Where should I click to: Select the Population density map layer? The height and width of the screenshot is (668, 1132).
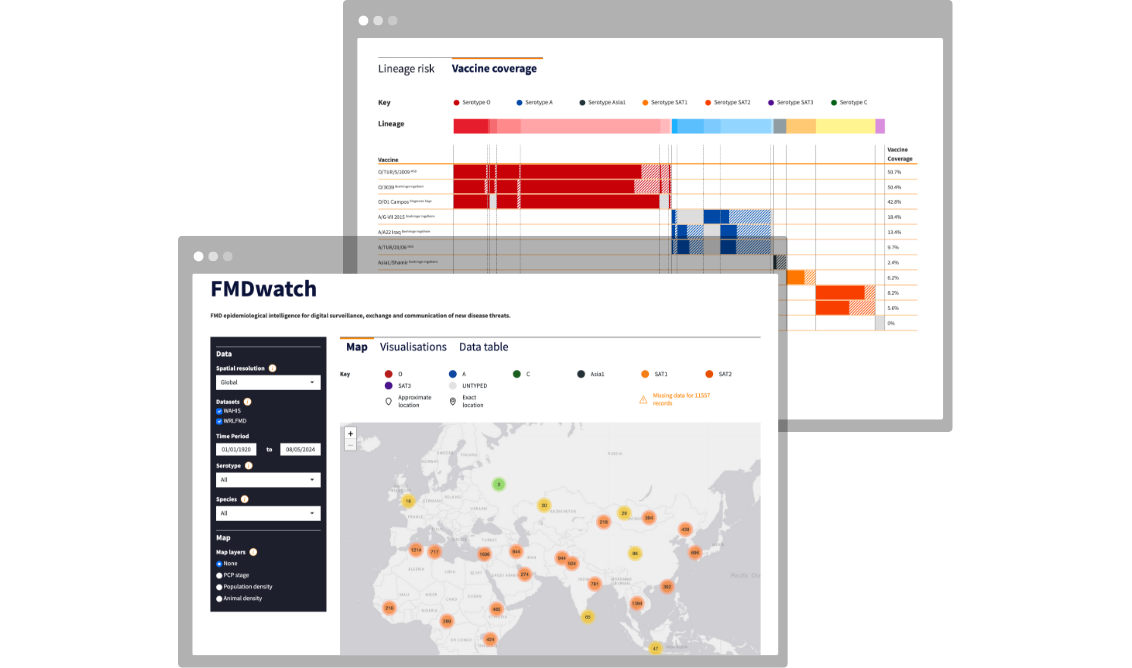(x=219, y=587)
